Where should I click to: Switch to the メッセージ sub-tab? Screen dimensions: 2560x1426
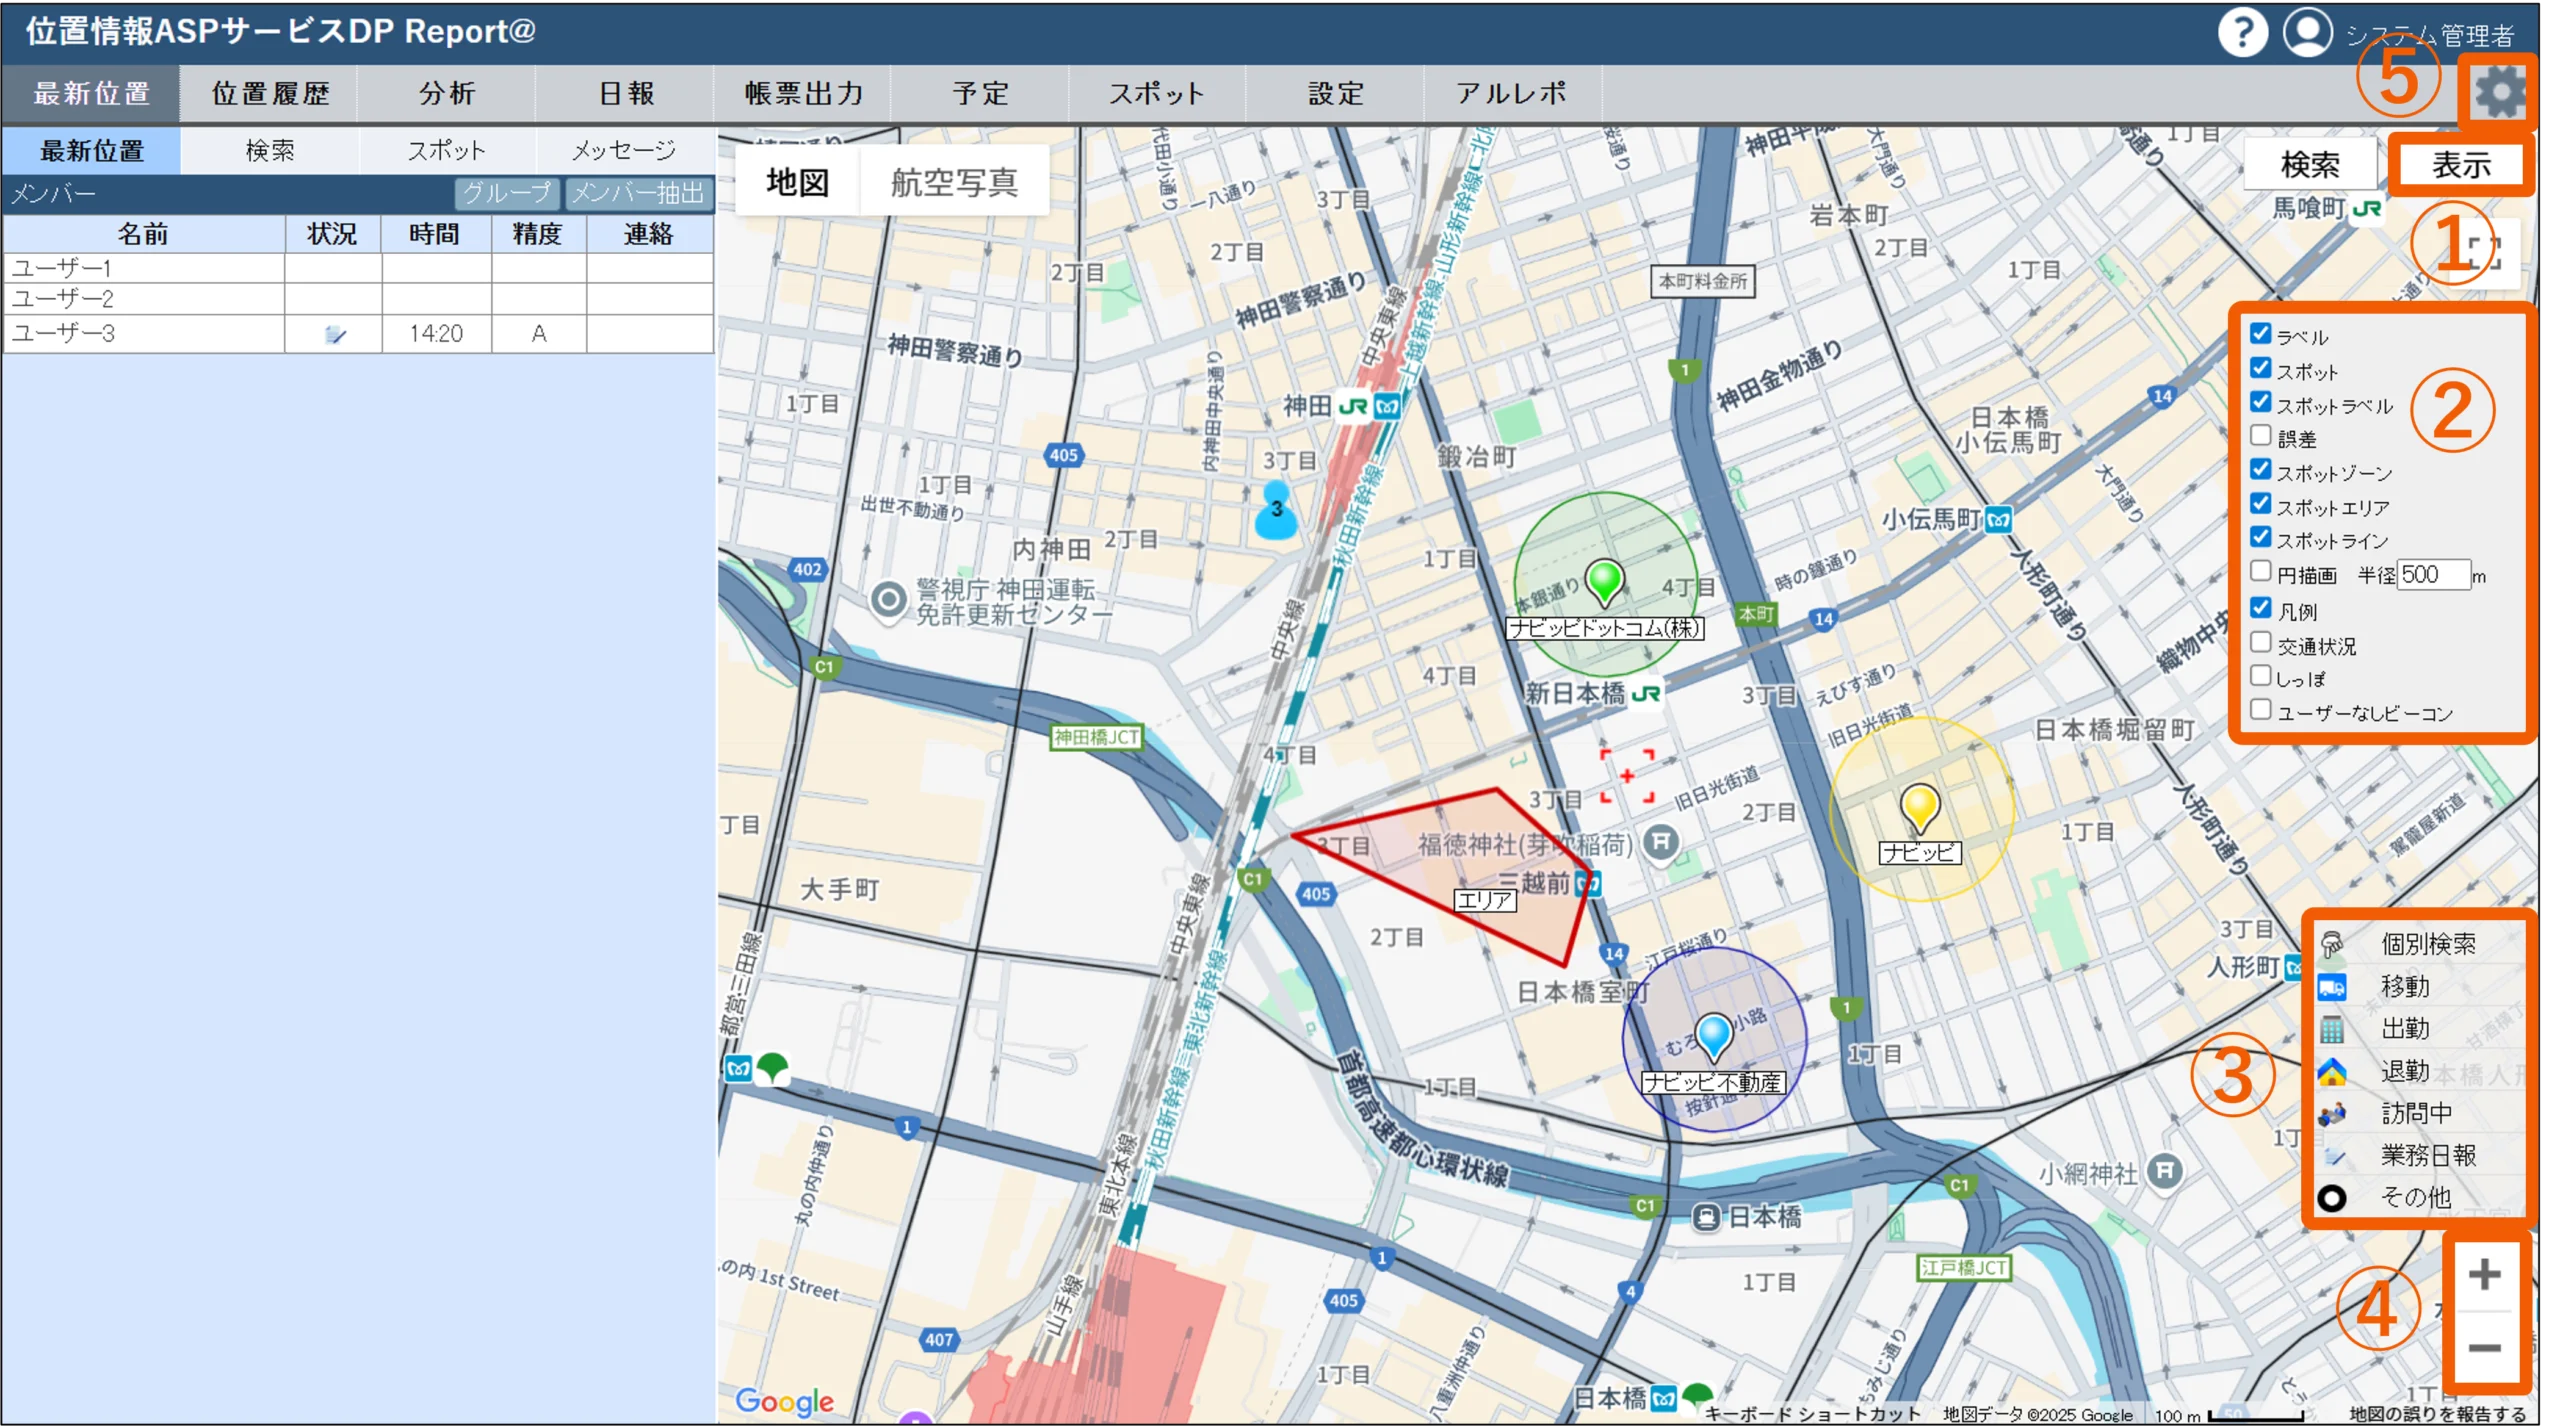coord(624,151)
